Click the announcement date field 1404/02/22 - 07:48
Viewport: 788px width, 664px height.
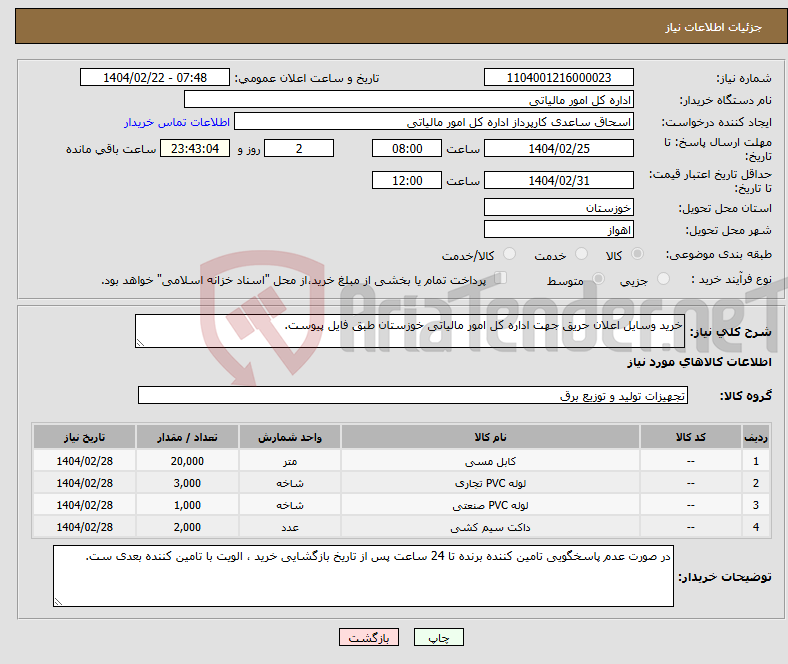155,77
